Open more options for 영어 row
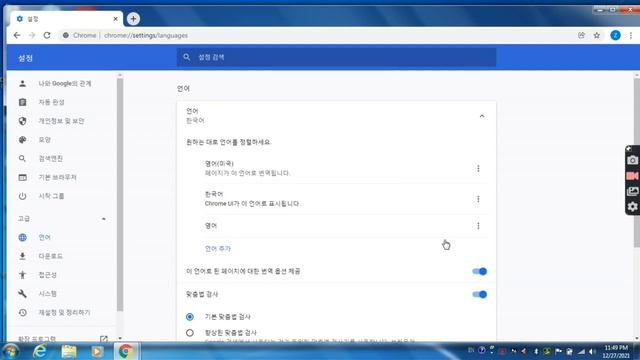Image resolution: width=640 pixels, height=360 pixels. (x=478, y=226)
